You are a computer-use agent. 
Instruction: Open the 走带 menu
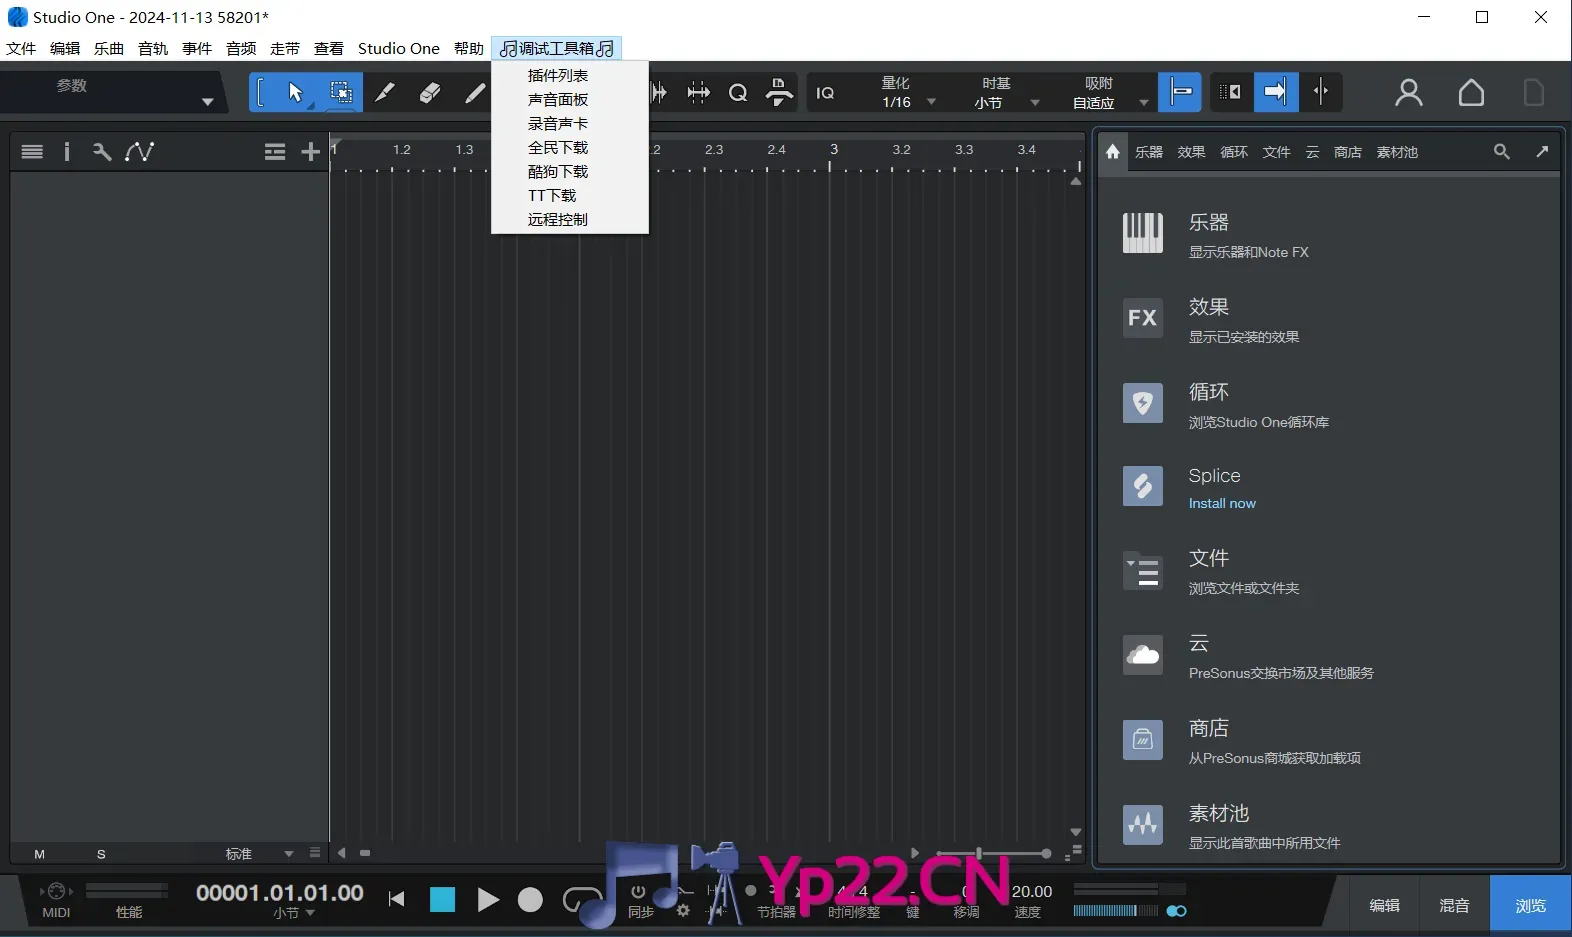pyautogui.click(x=285, y=48)
